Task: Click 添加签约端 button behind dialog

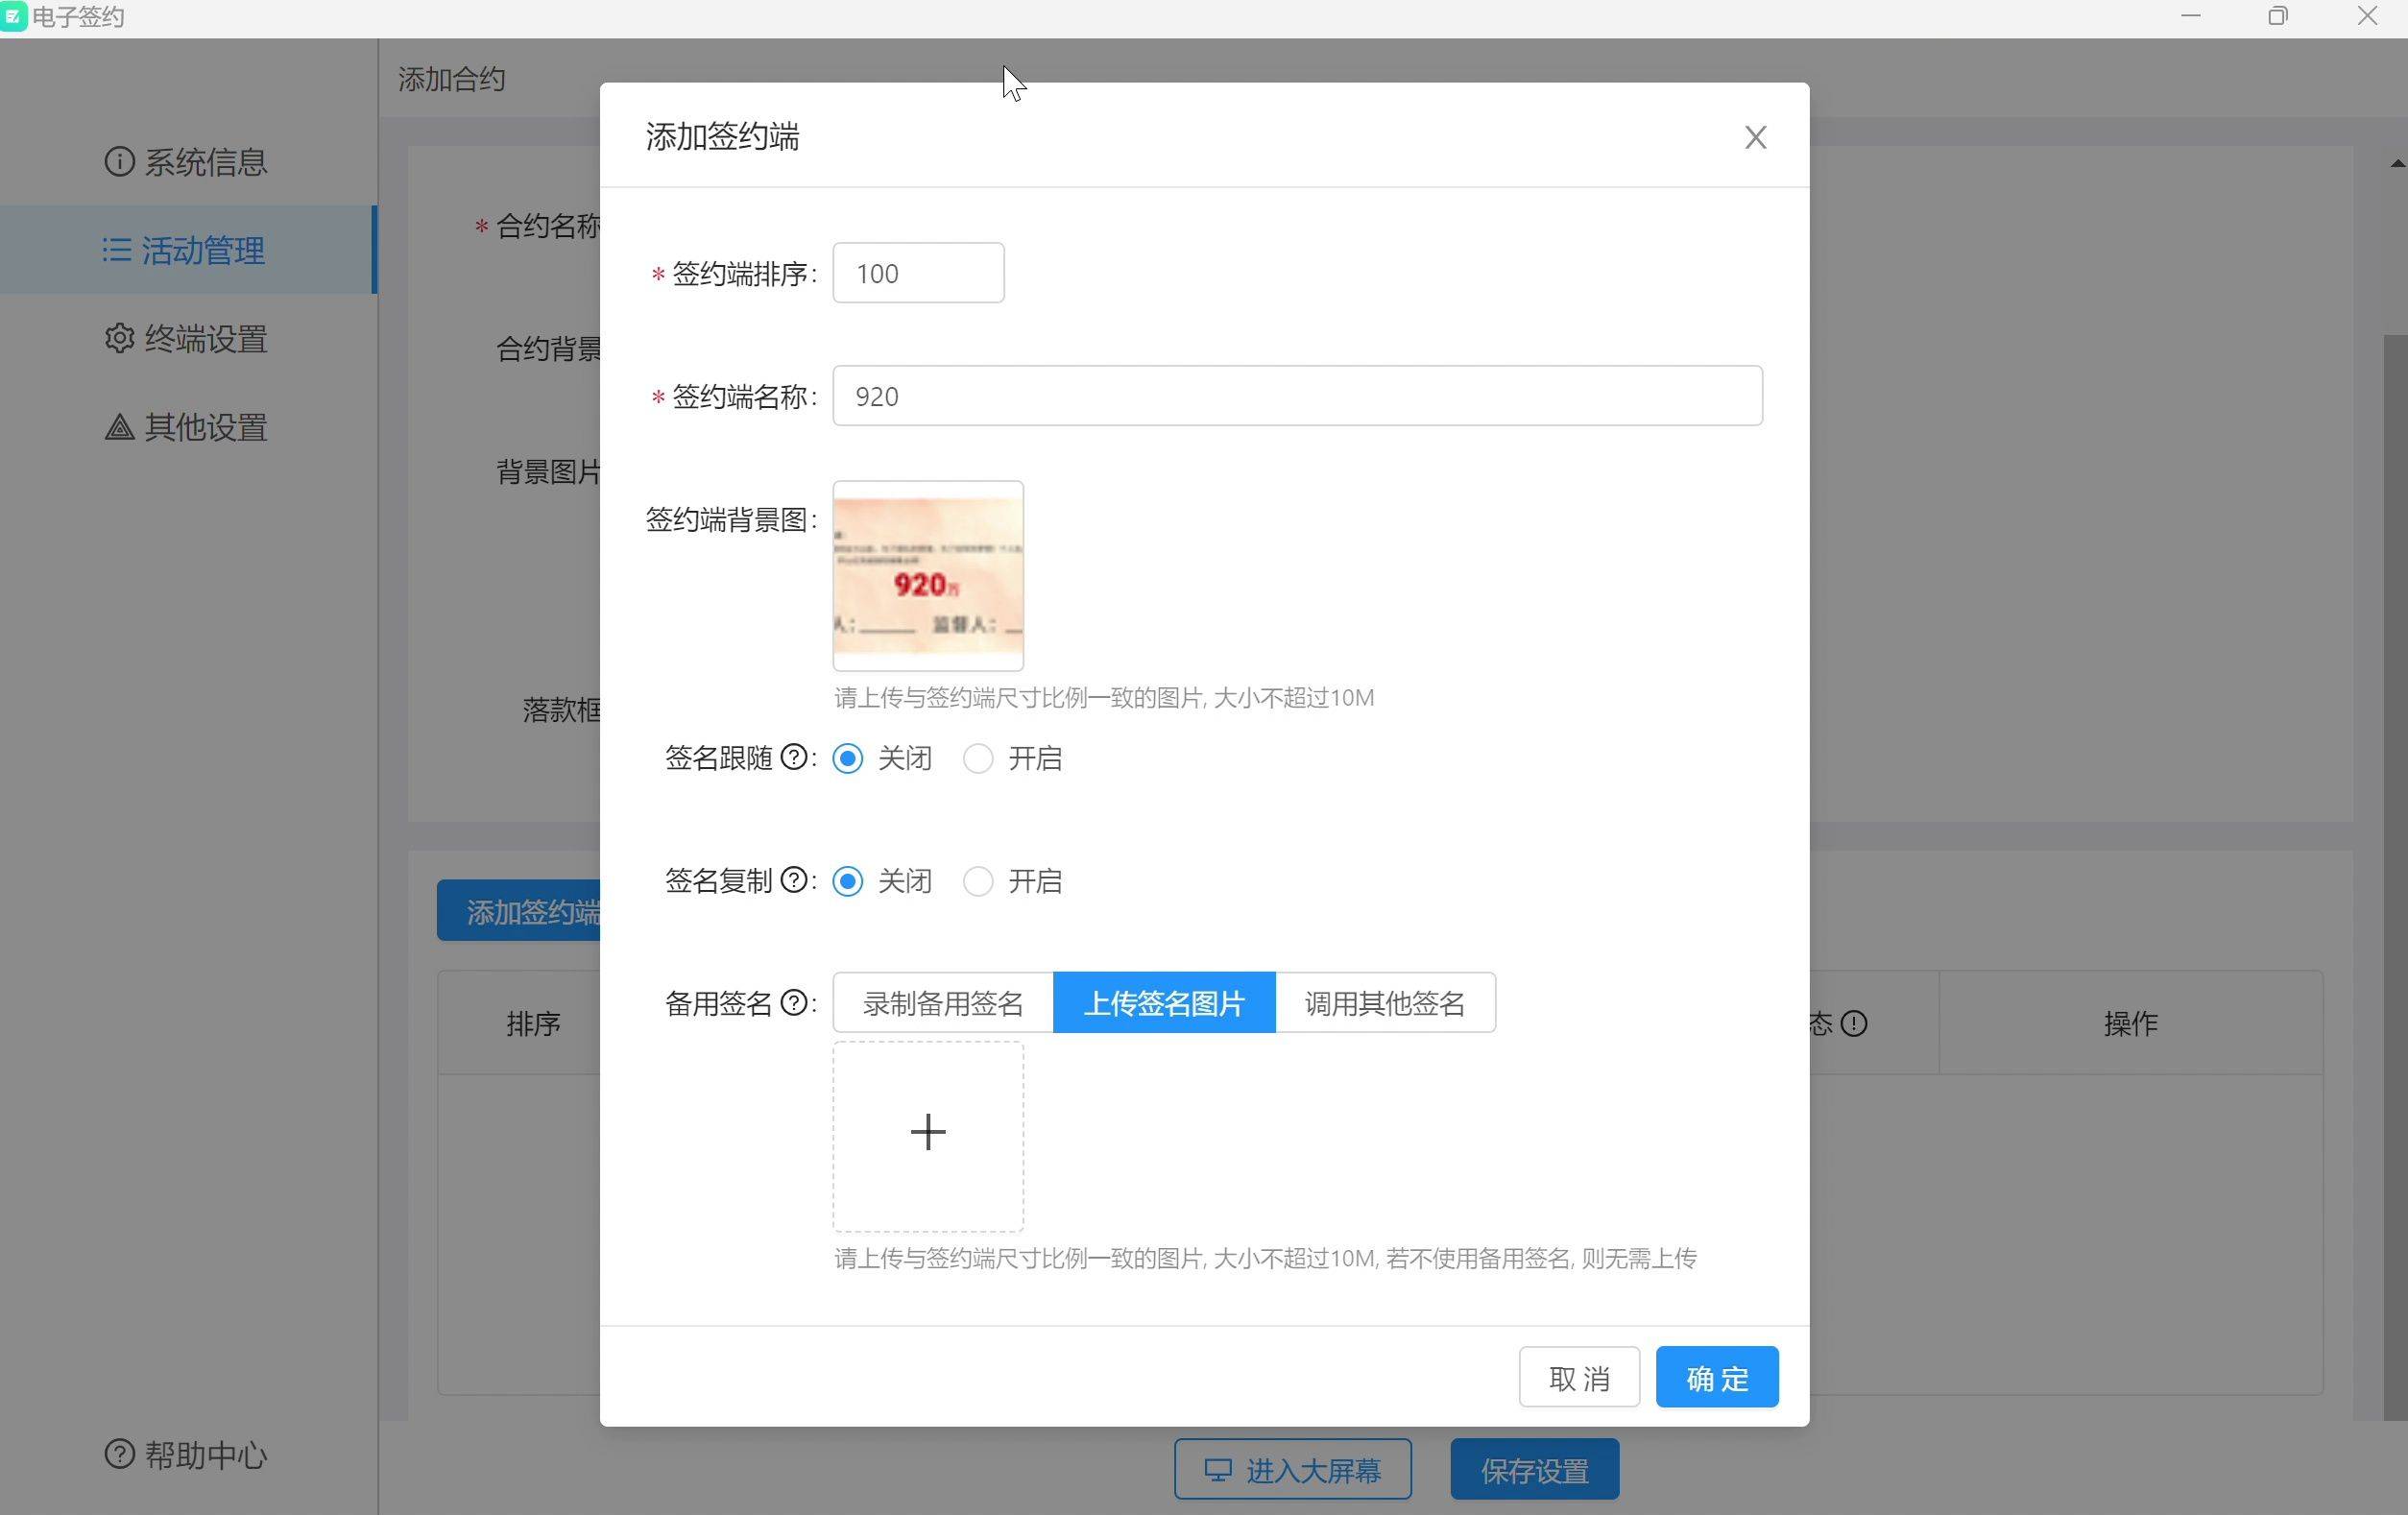Action: [x=519, y=911]
